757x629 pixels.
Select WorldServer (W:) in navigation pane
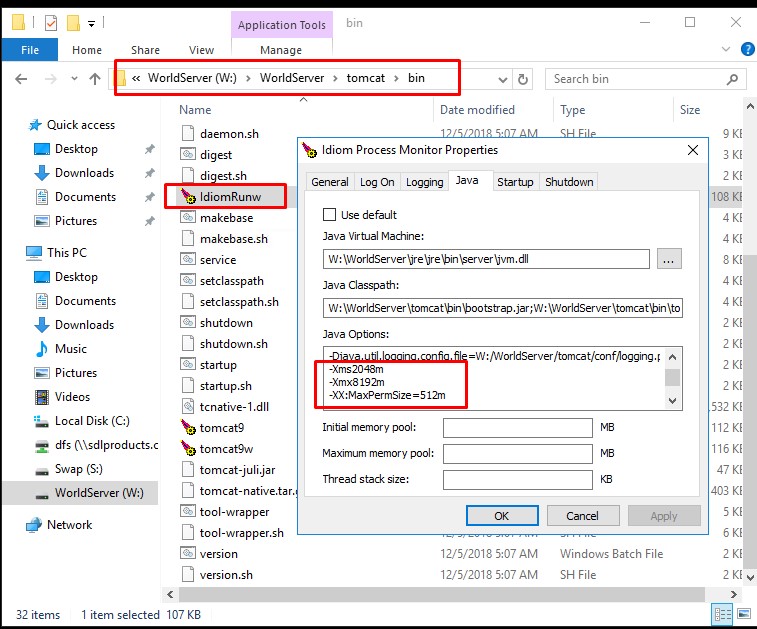80,493
